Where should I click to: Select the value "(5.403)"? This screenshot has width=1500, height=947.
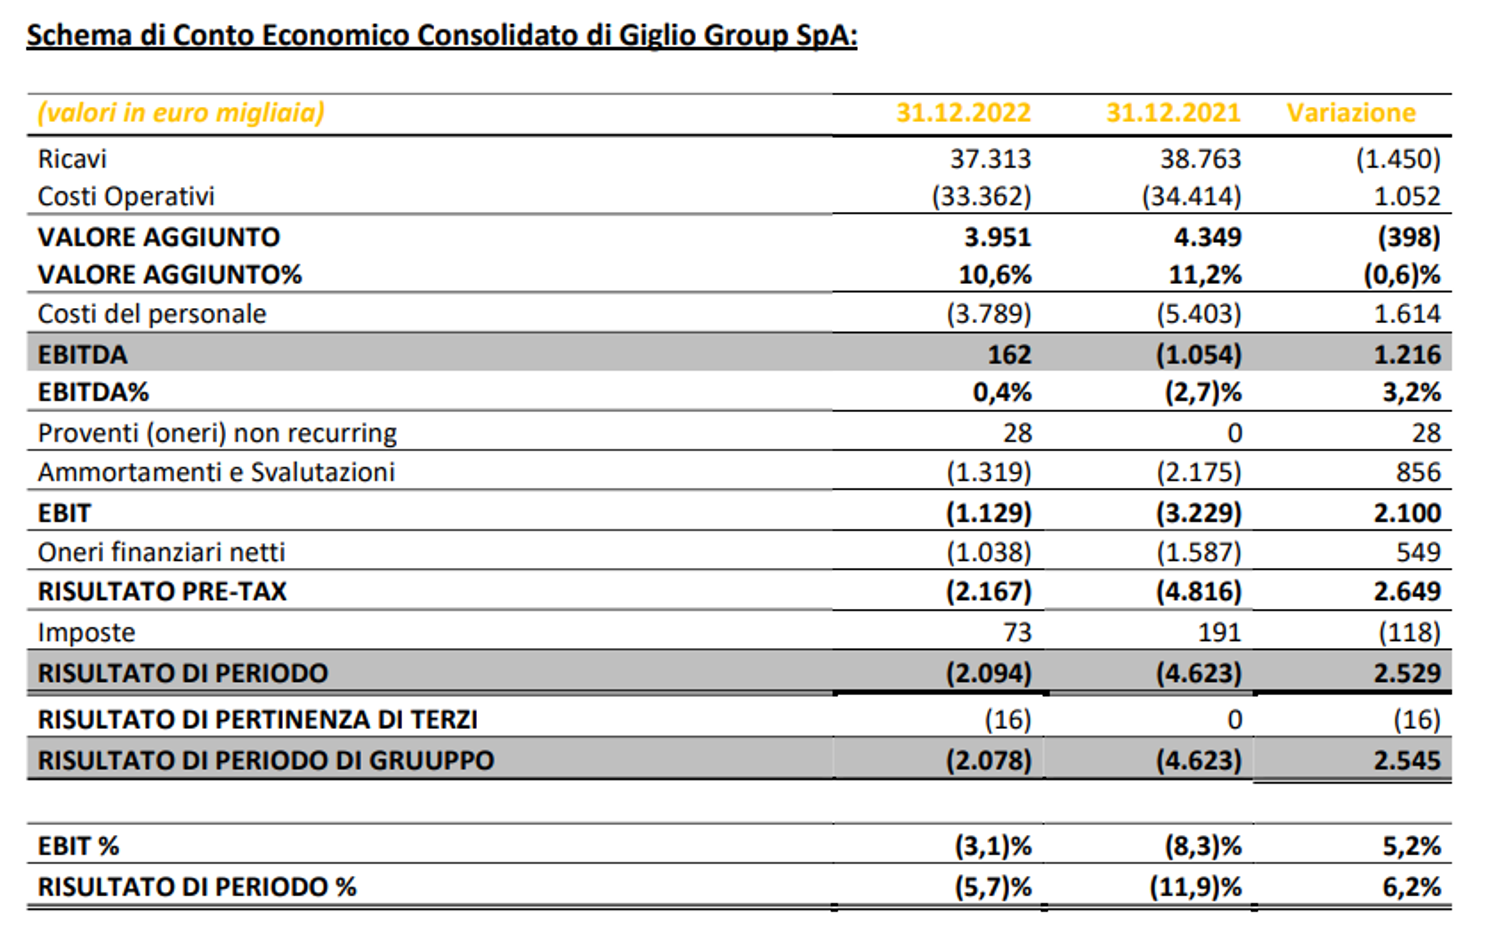[x=1198, y=314]
